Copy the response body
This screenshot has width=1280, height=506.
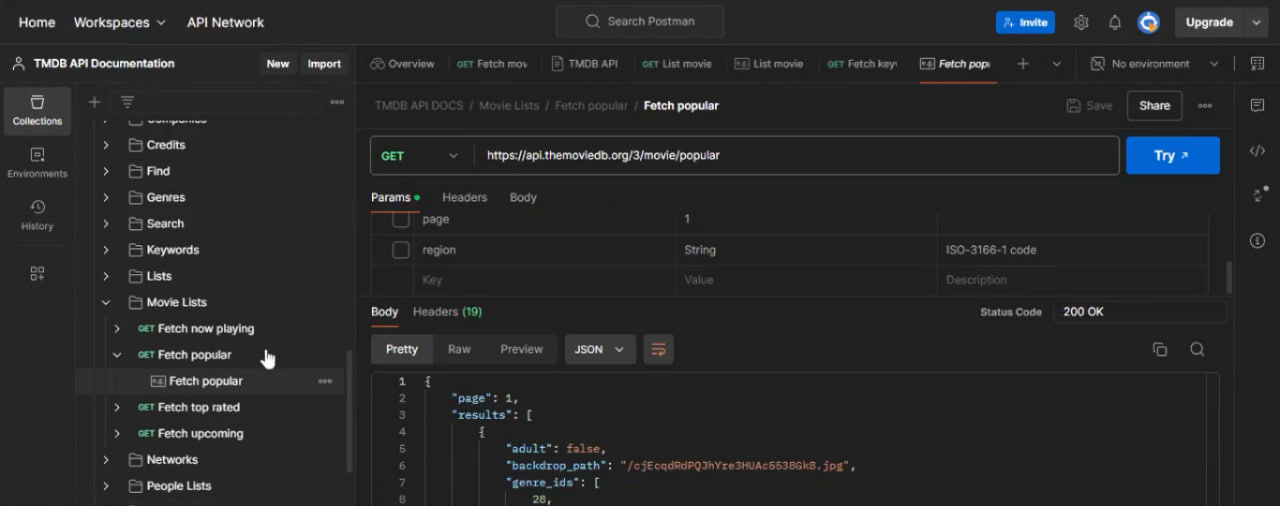(x=1160, y=349)
